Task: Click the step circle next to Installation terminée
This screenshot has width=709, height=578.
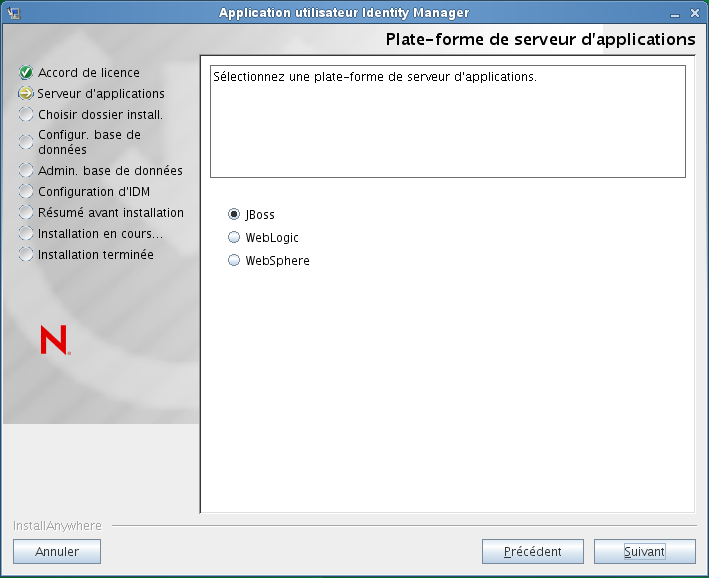Action: point(26,254)
